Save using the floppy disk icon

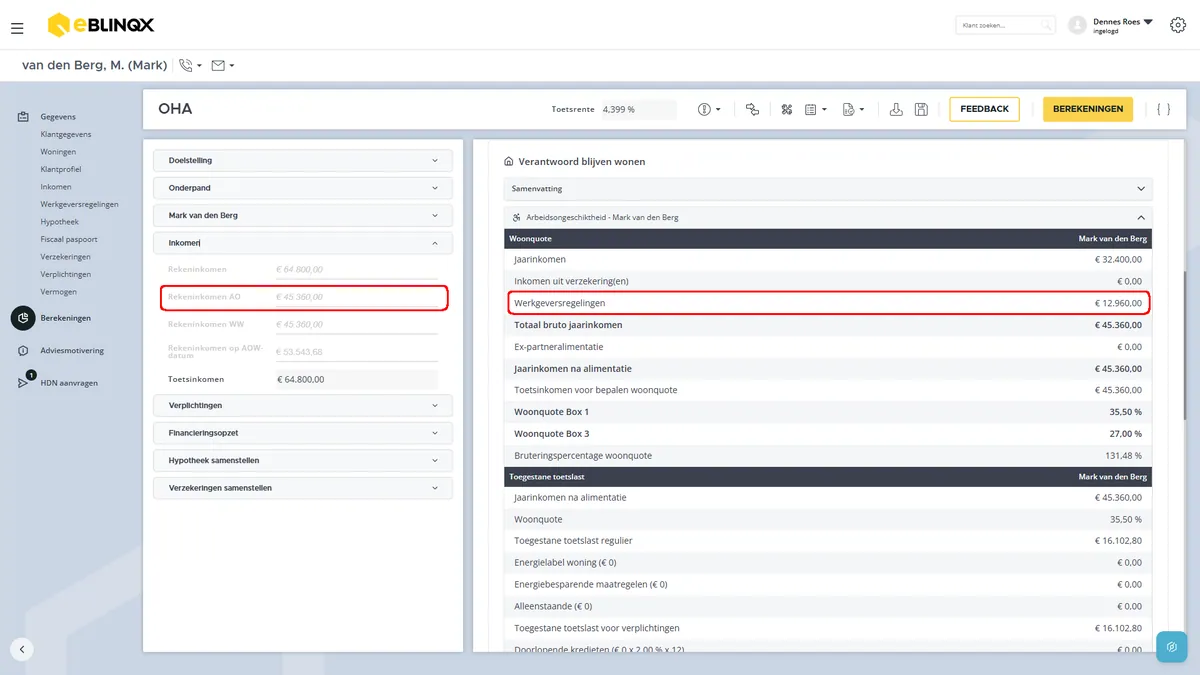(x=921, y=109)
